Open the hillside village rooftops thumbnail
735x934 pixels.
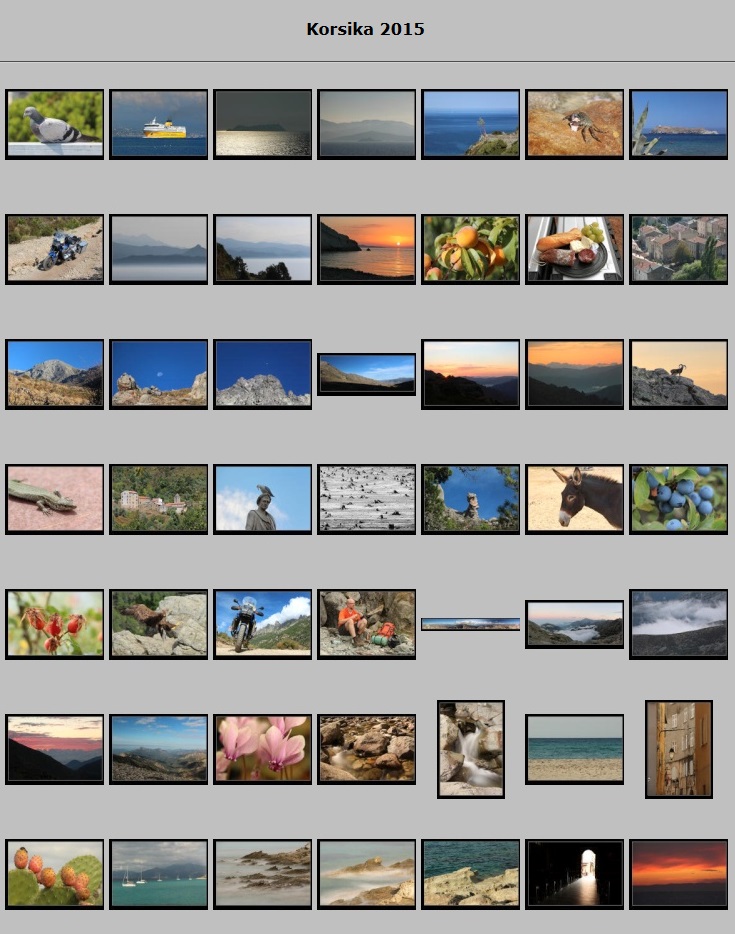pyautogui.click(x=679, y=249)
